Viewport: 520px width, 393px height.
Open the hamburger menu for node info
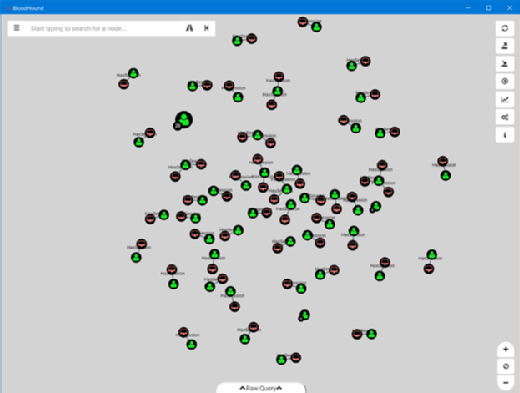click(x=16, y=28)
